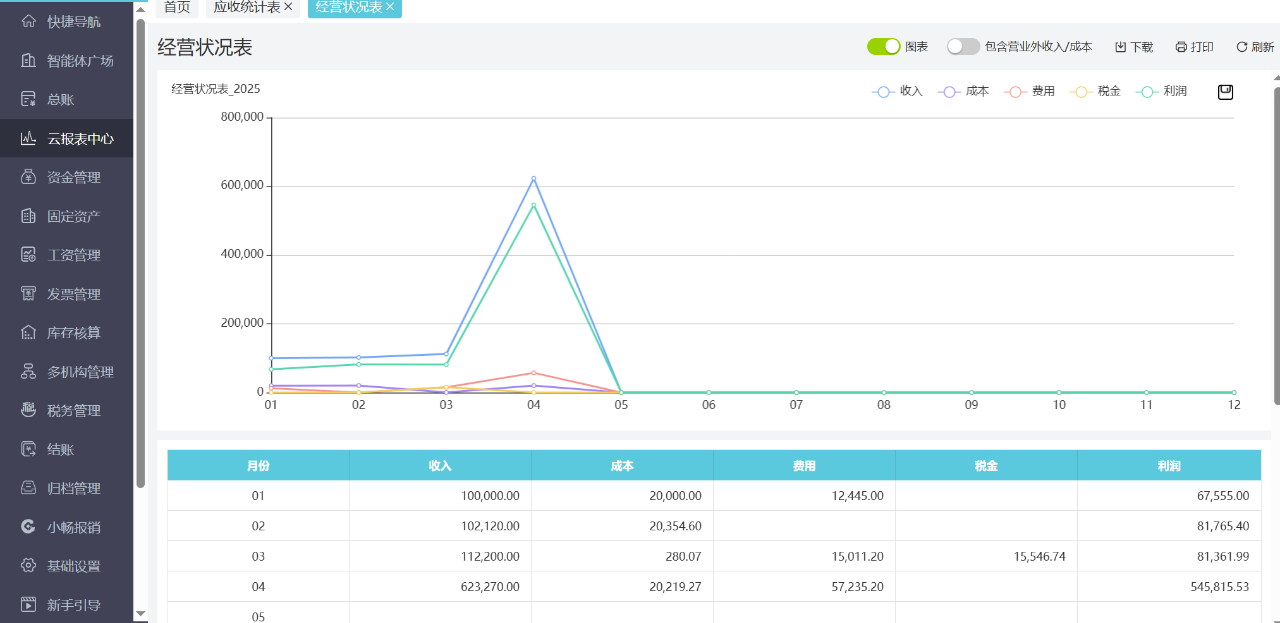Click the sidebar scroll down arrow
Viewport: 1280px width, 623px height.
[141, 613]
